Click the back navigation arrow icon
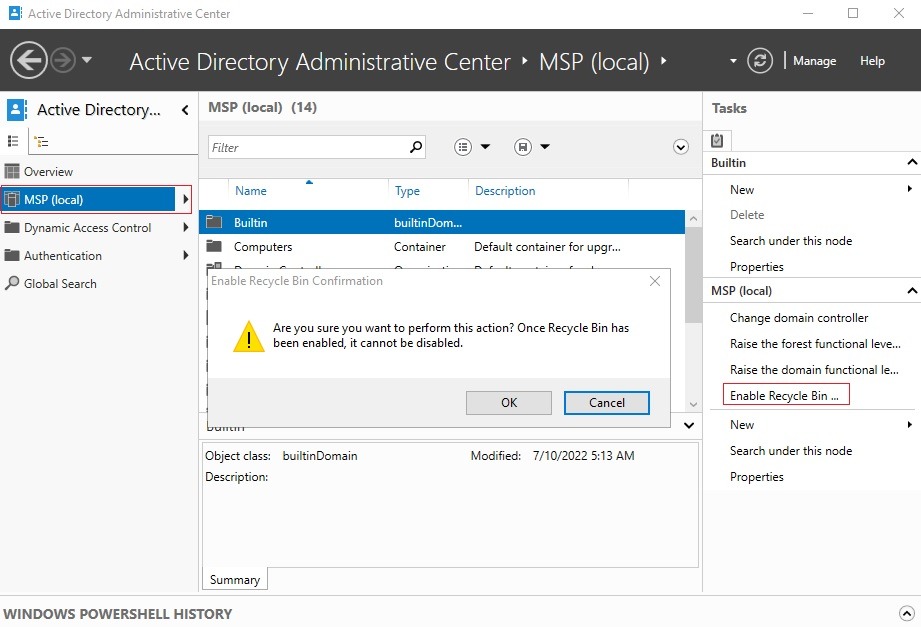 click(28, 61)
